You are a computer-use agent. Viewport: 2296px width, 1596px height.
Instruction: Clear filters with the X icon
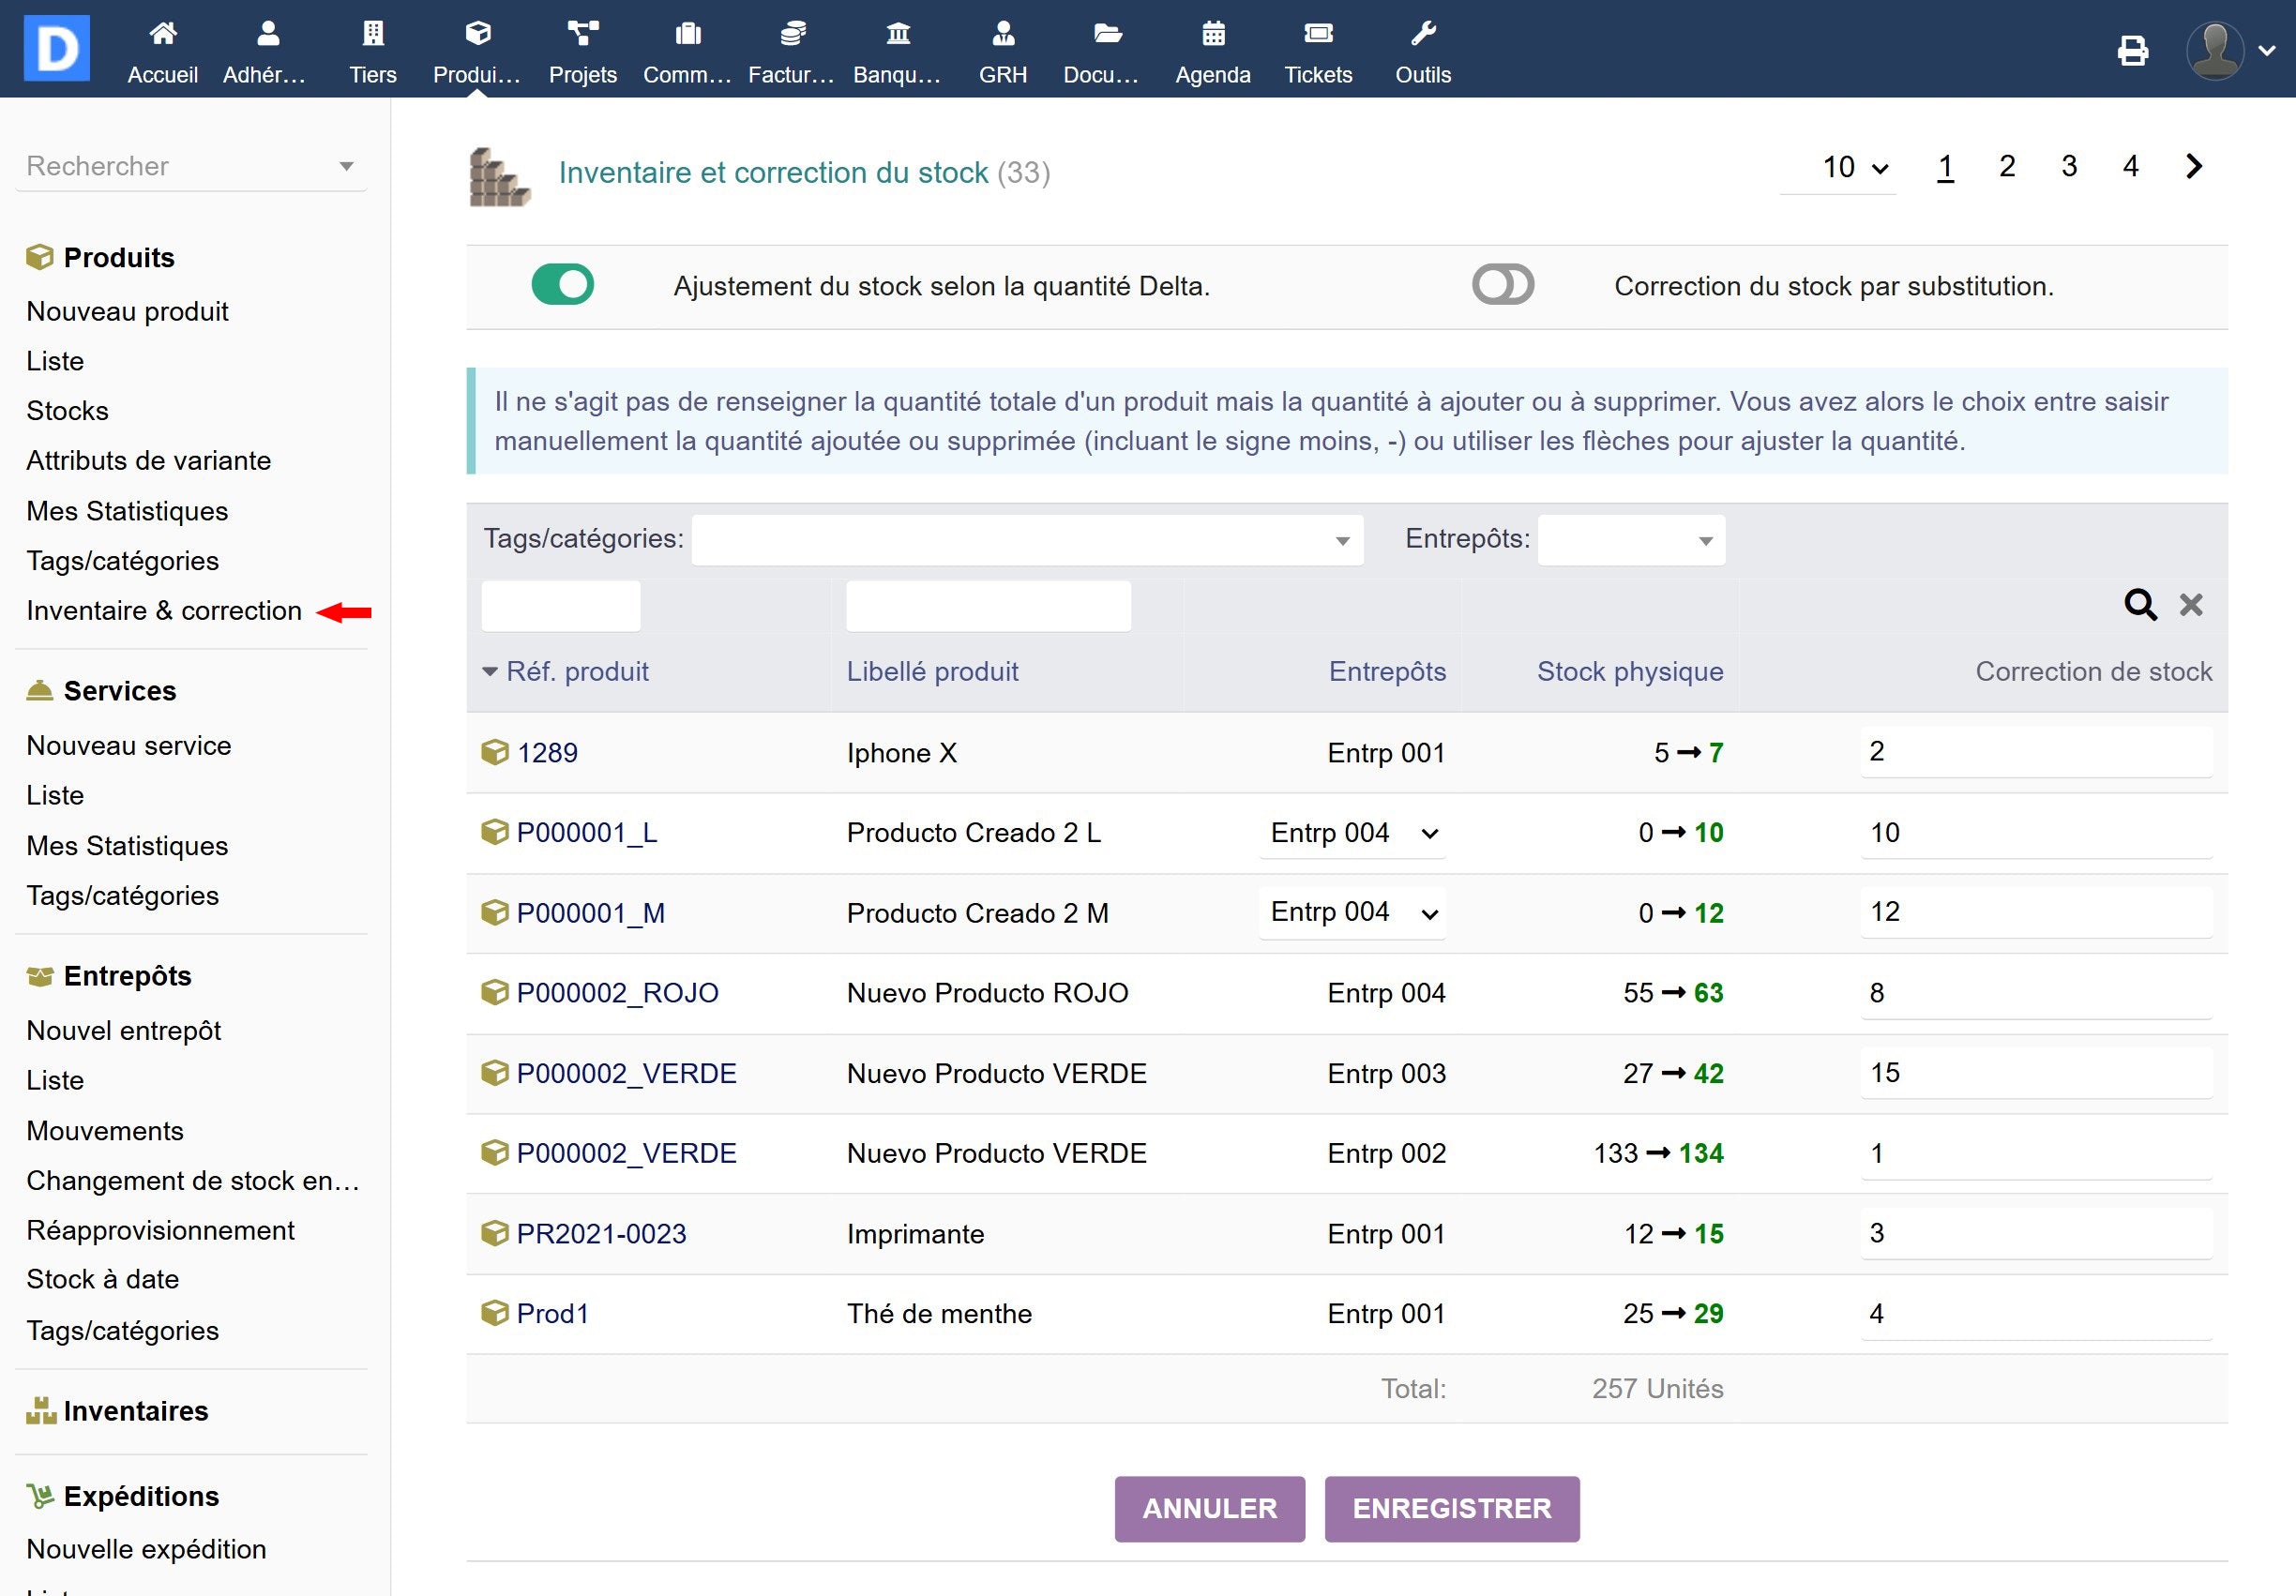point(2190,605)
